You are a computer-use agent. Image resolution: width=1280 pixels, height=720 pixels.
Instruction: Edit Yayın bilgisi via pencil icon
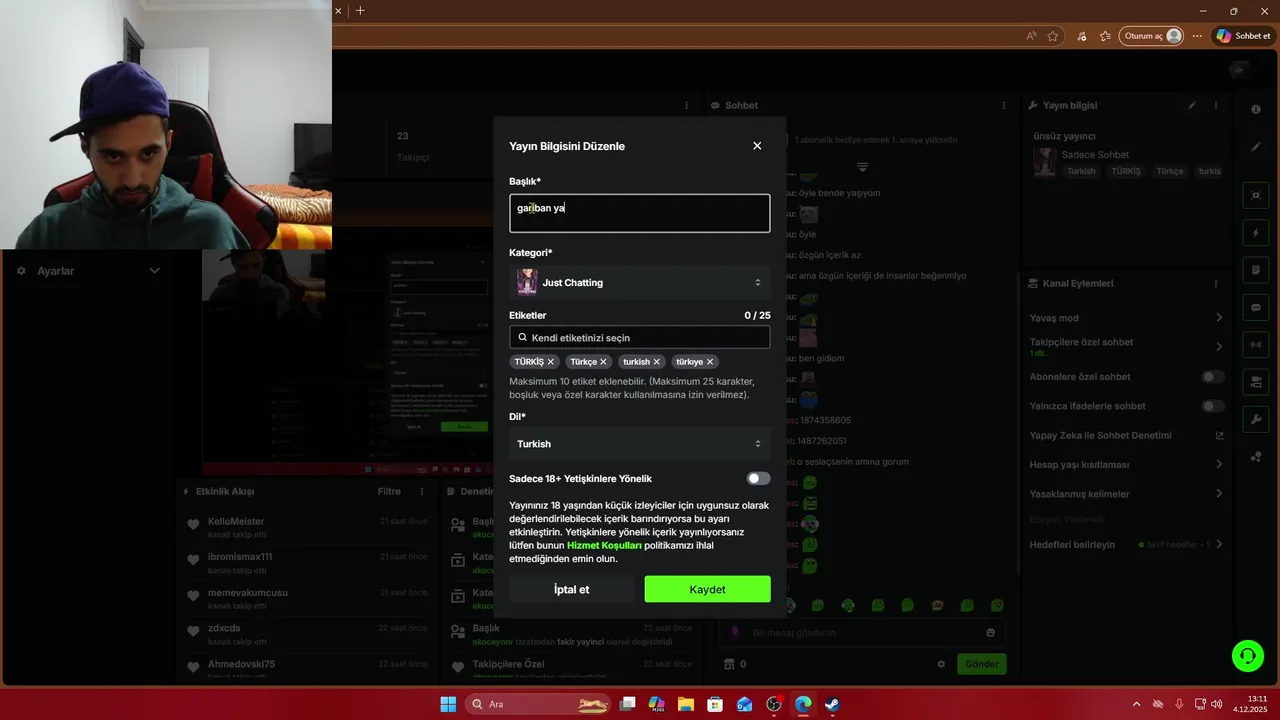(x=1192, y=105)
